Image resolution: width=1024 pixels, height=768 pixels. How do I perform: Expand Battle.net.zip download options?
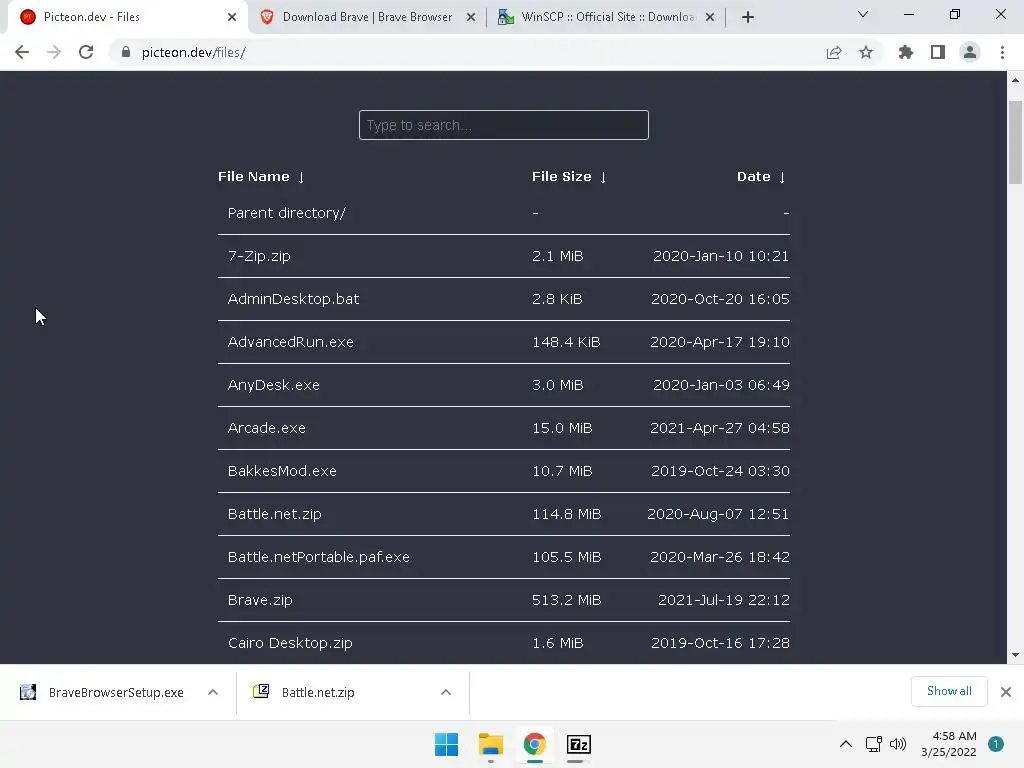pos(446,692)
